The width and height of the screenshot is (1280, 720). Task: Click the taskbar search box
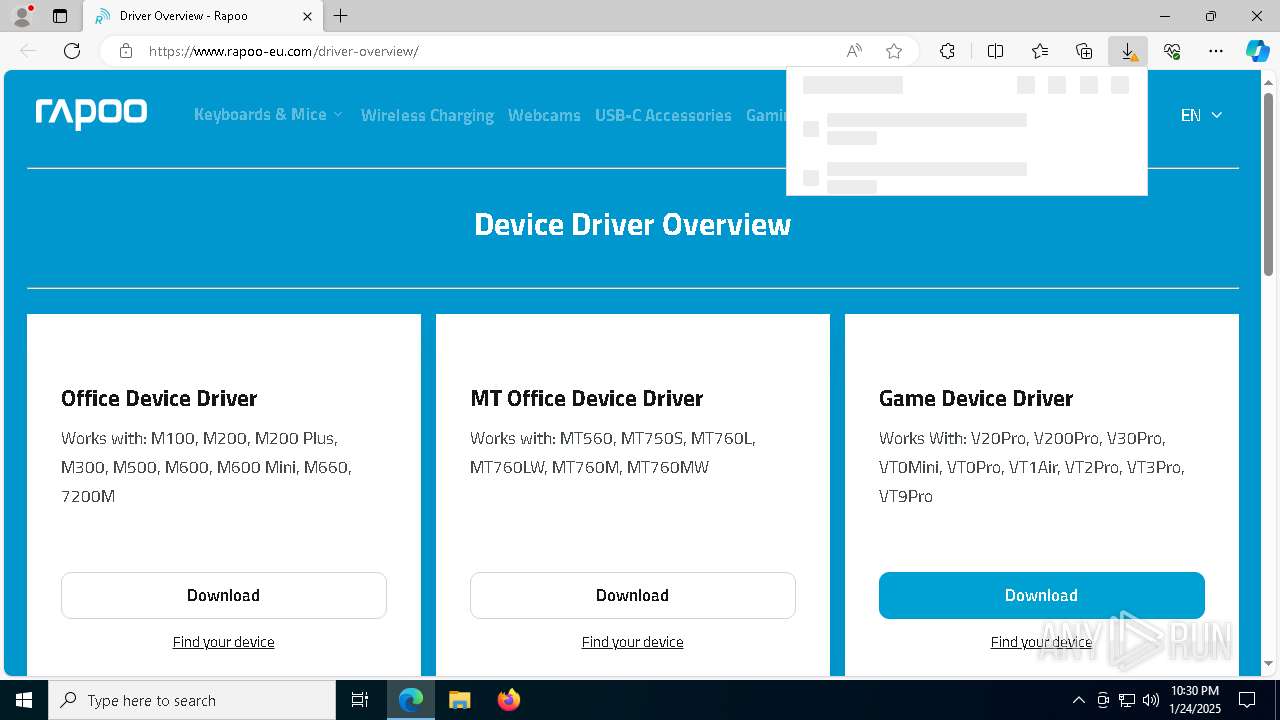pos(192,700)
